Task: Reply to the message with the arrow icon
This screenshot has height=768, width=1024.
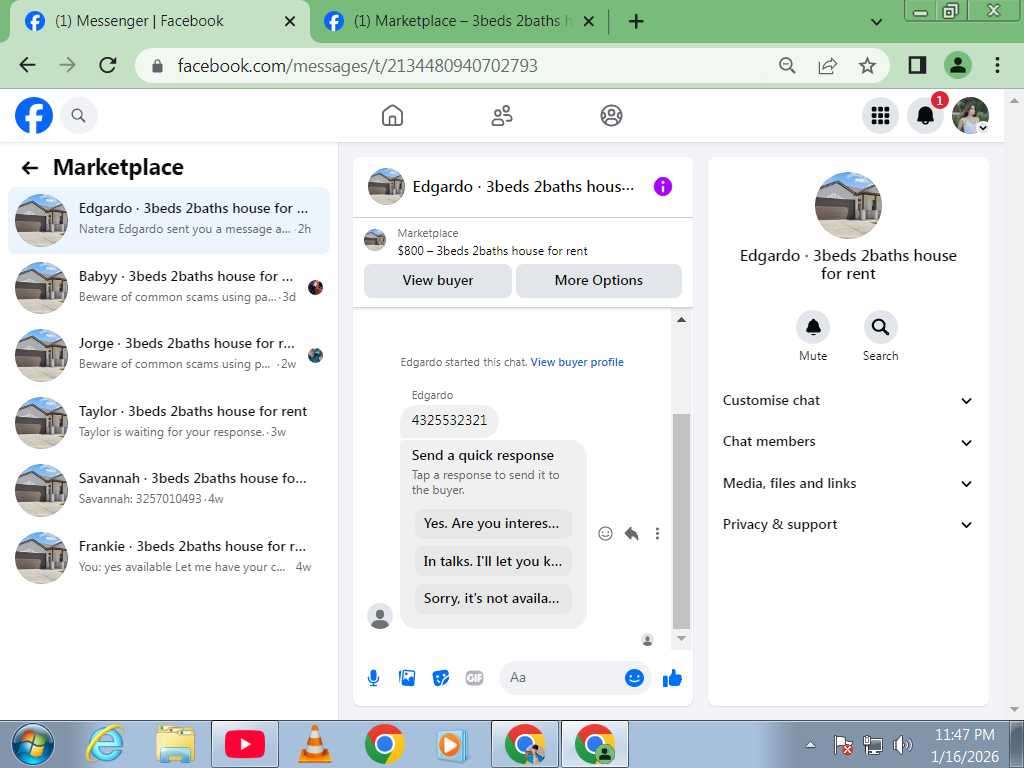Action: pyautogui.click(x=632, y=534)
